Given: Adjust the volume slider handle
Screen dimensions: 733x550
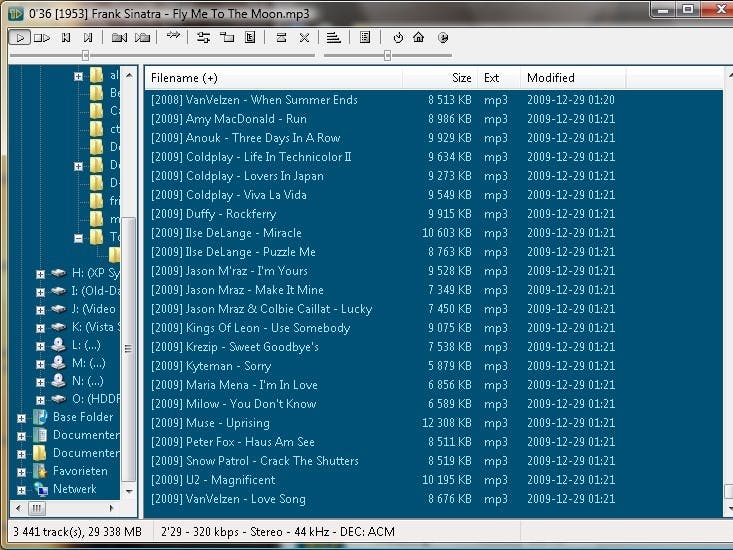Looking at the screenshot, I should (387, 56).
